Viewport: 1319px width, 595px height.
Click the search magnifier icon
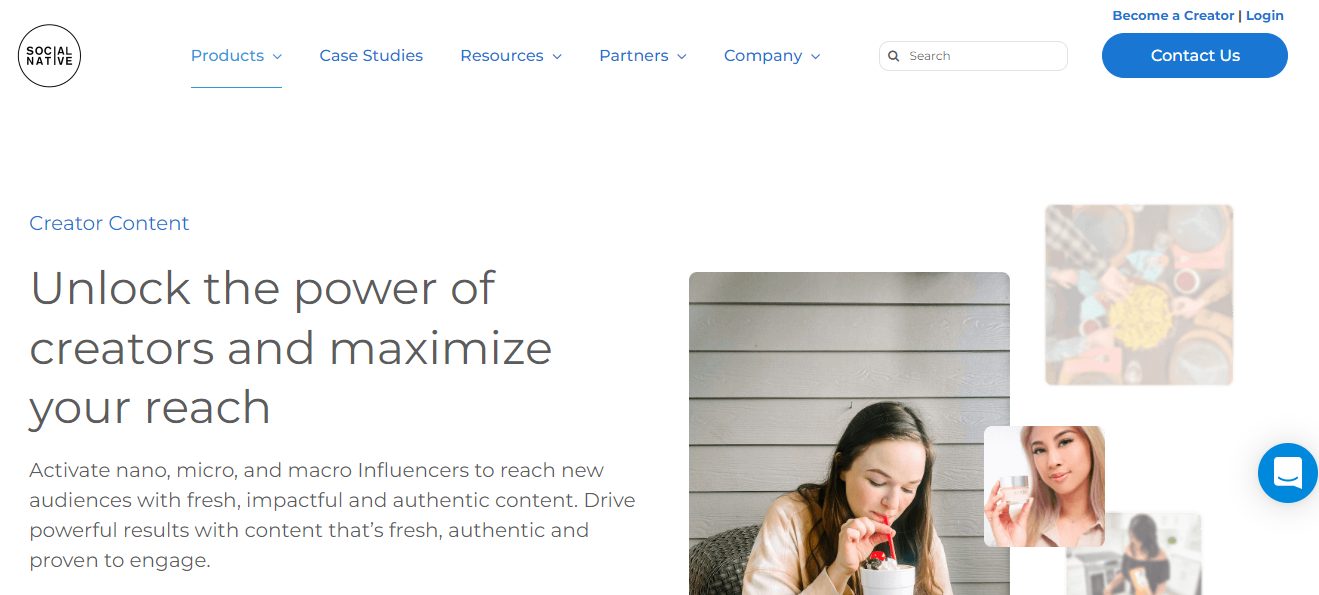pos(894,56)
